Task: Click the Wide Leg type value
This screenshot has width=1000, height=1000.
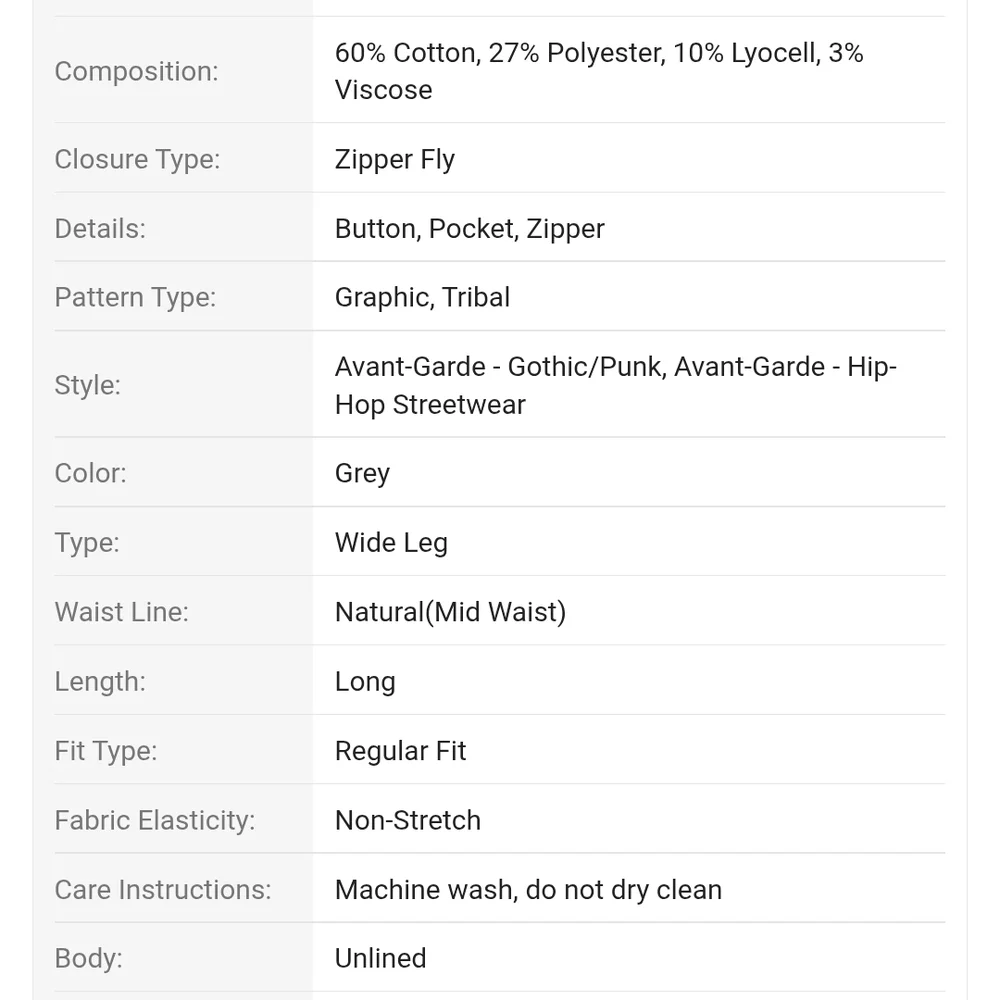Action: 391,543
